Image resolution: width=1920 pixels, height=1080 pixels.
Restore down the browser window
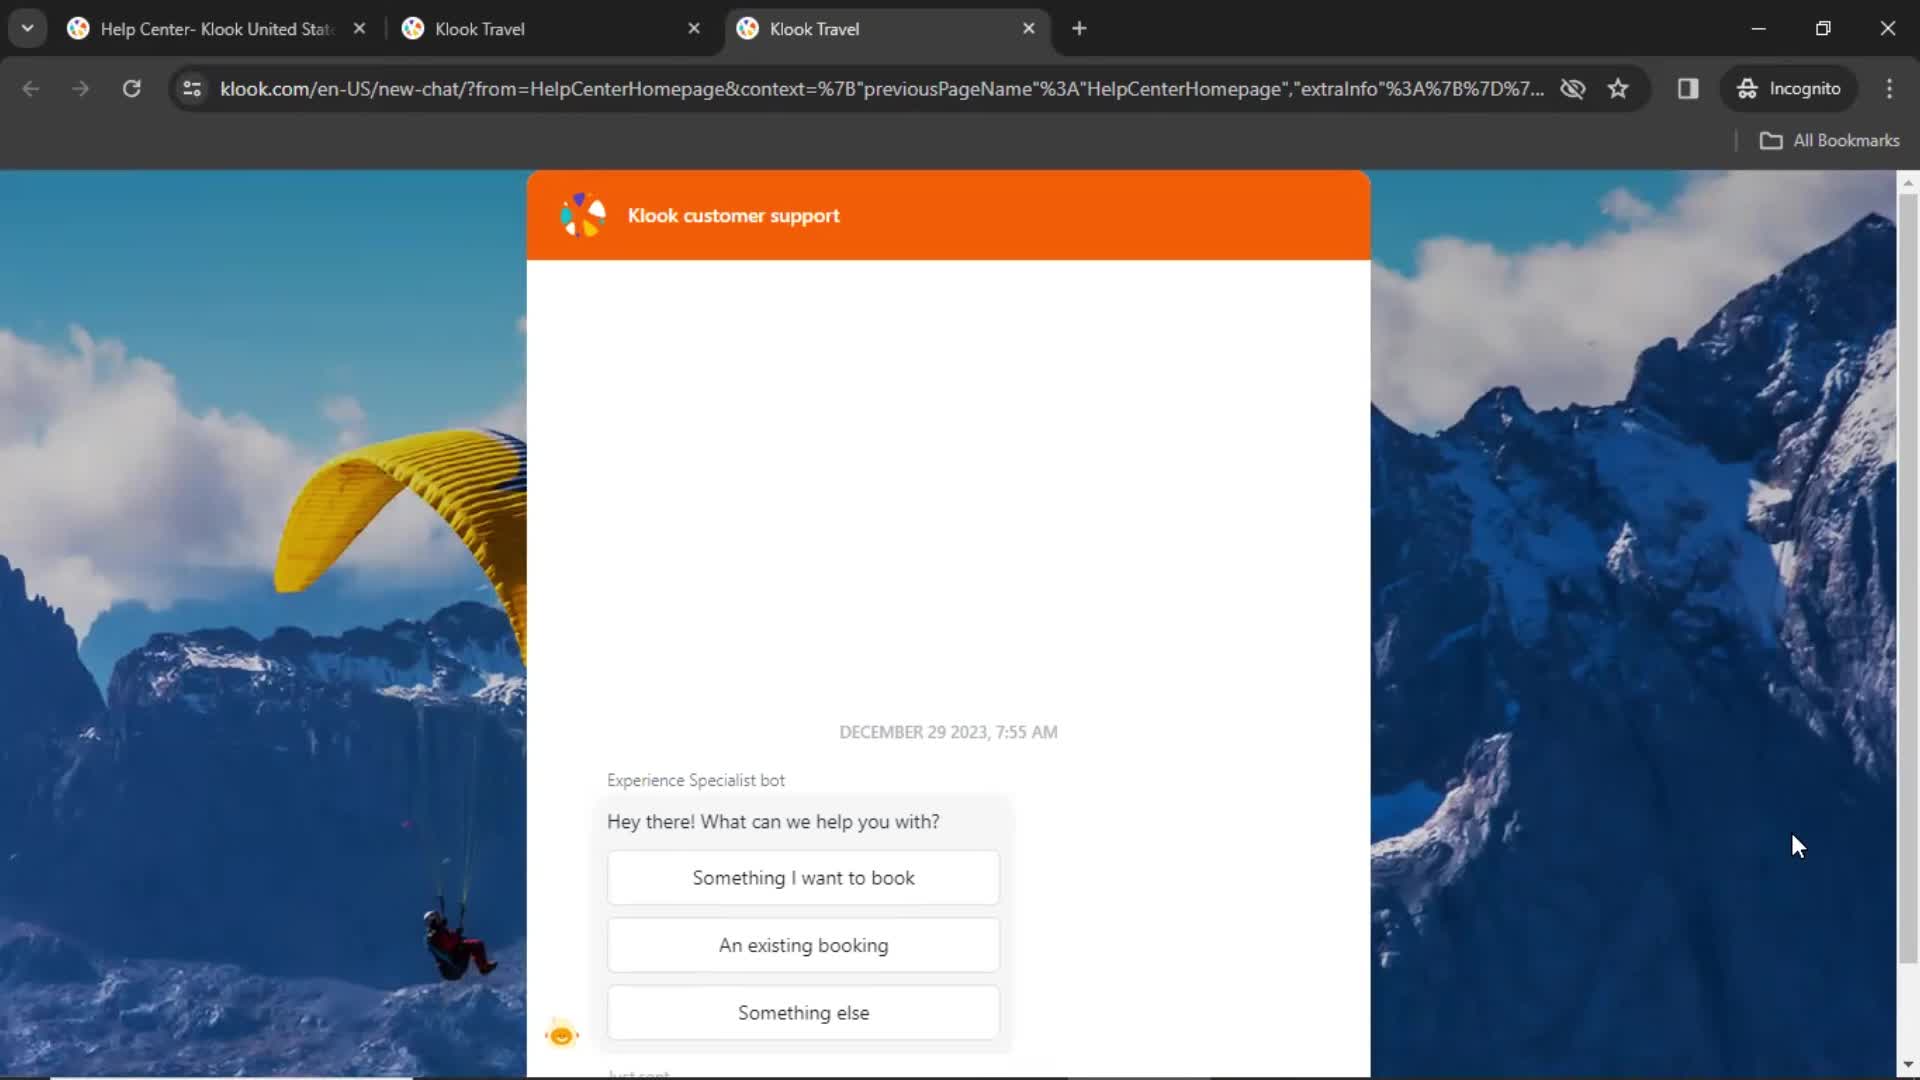click(1823, 29)
